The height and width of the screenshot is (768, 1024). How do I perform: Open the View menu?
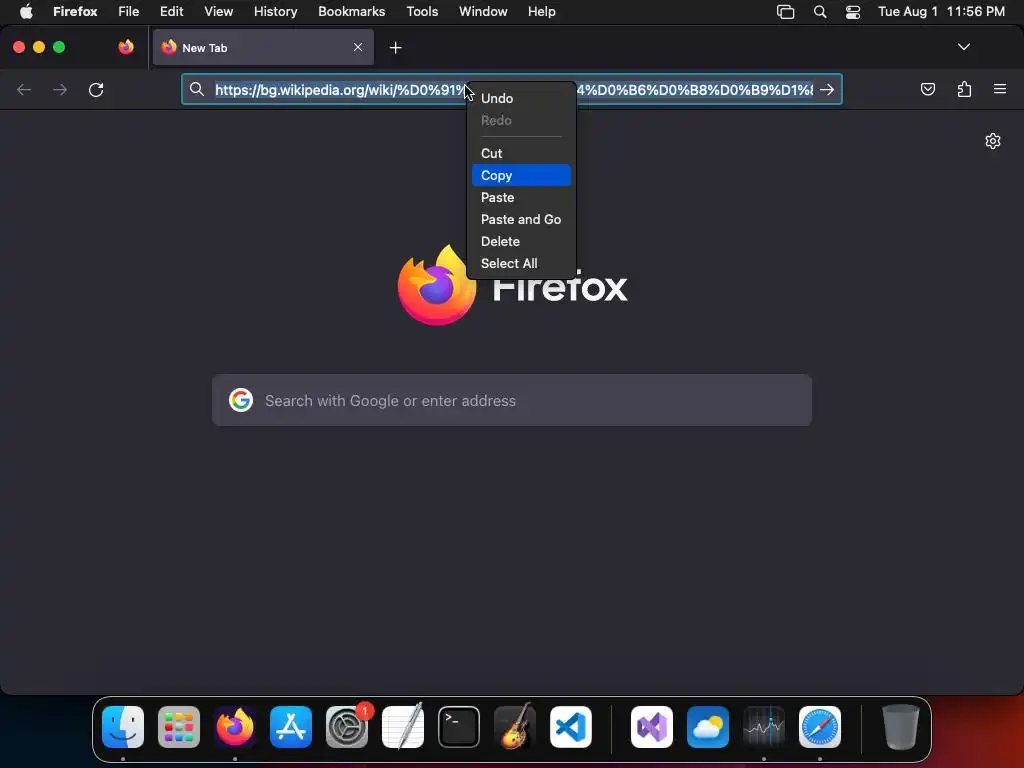click(219, 12)
